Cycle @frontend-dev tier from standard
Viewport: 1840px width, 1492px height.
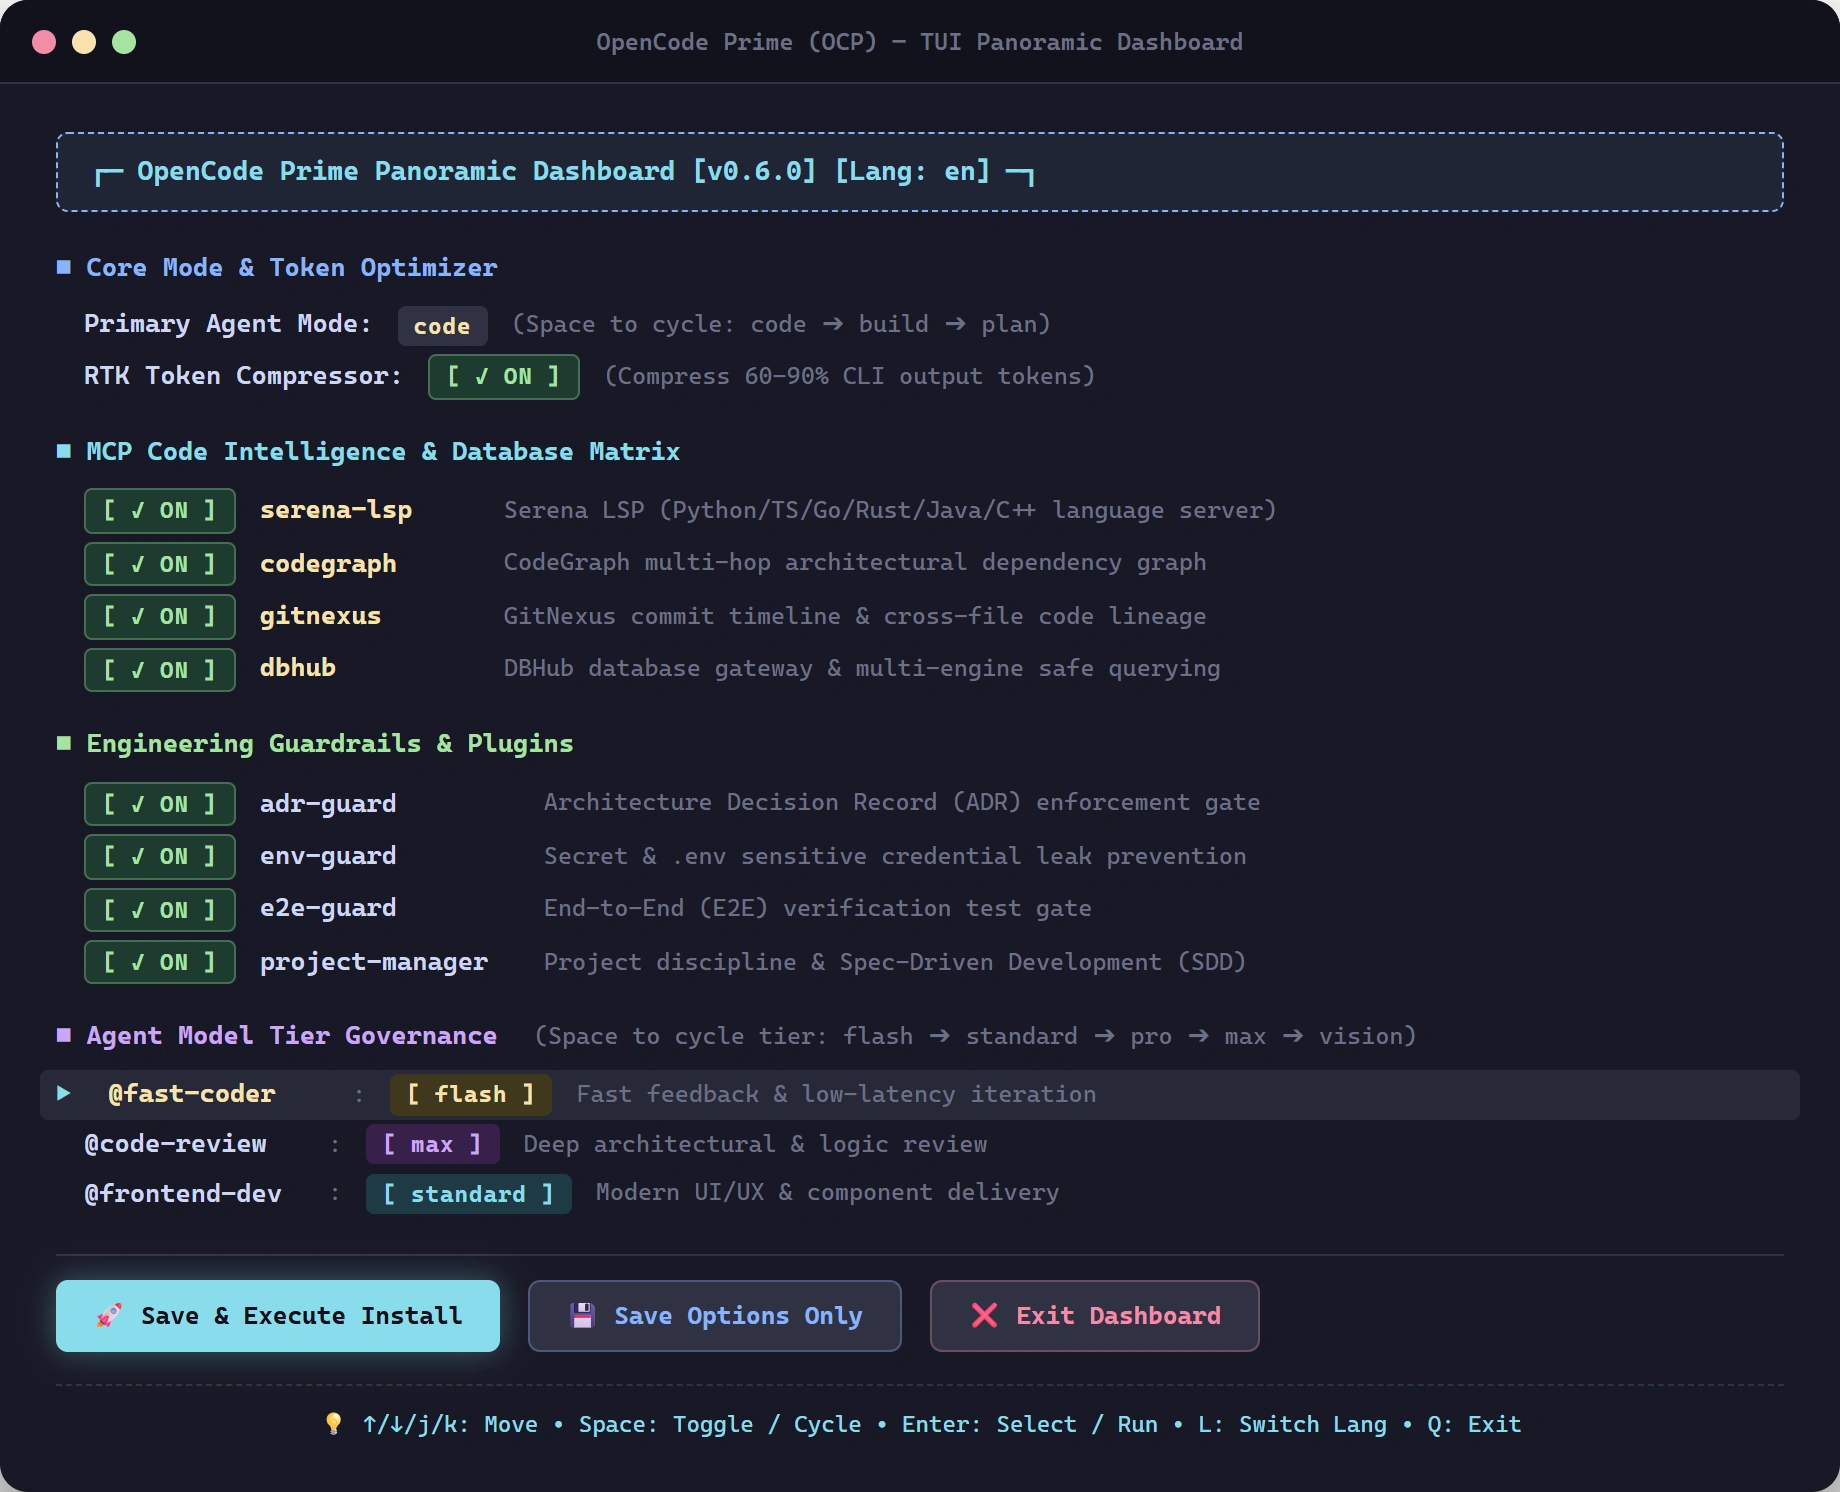coord(468,1194)
